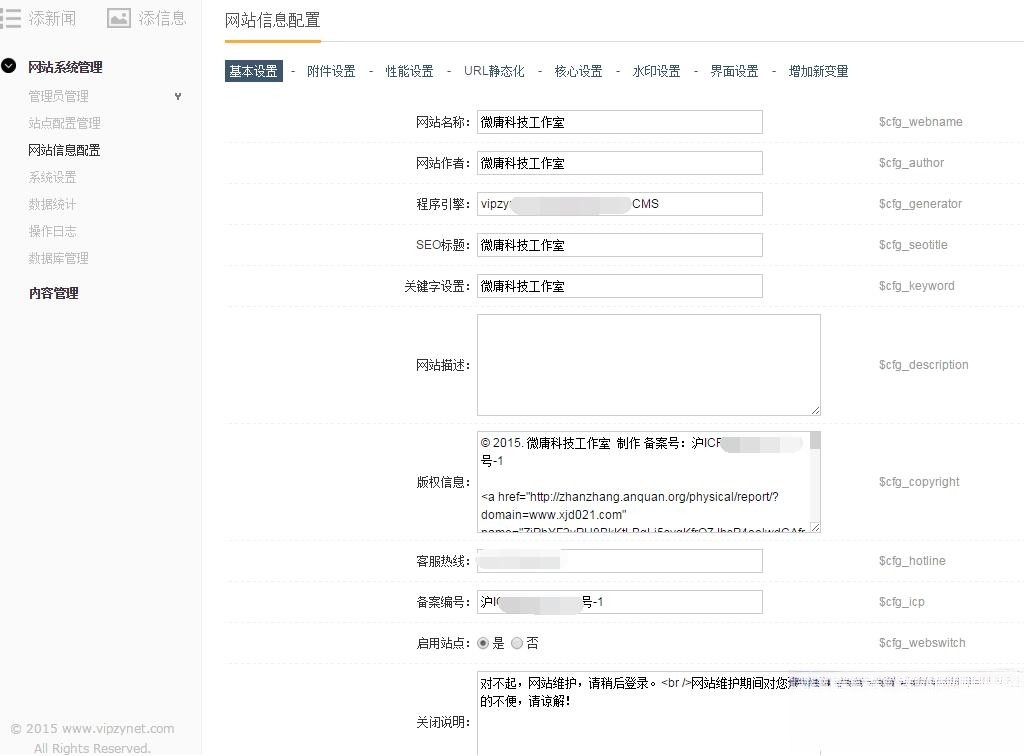
Task: Click inside the 网站名称 input field
Action: point(619,121)
